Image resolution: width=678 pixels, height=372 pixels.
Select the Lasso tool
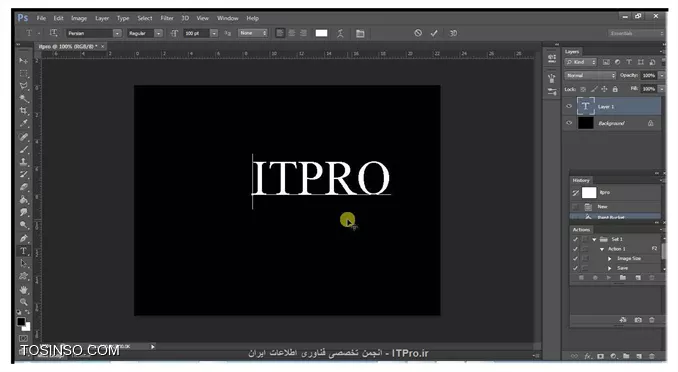click(23, 86)
